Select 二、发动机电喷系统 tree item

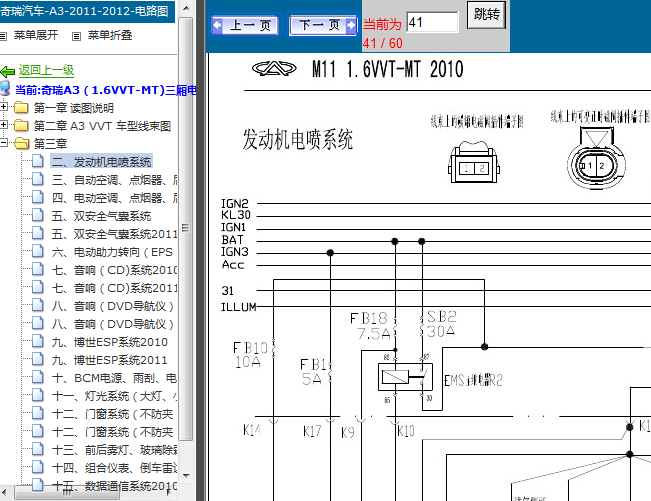pos(101,161)
